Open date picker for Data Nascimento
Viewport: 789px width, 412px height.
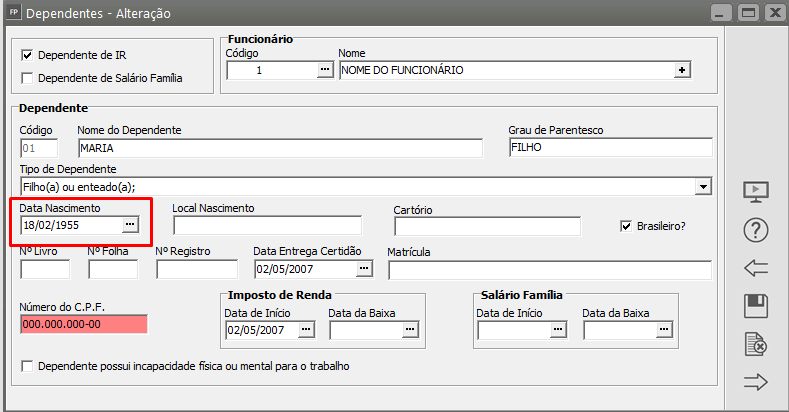tap(129, 226)
